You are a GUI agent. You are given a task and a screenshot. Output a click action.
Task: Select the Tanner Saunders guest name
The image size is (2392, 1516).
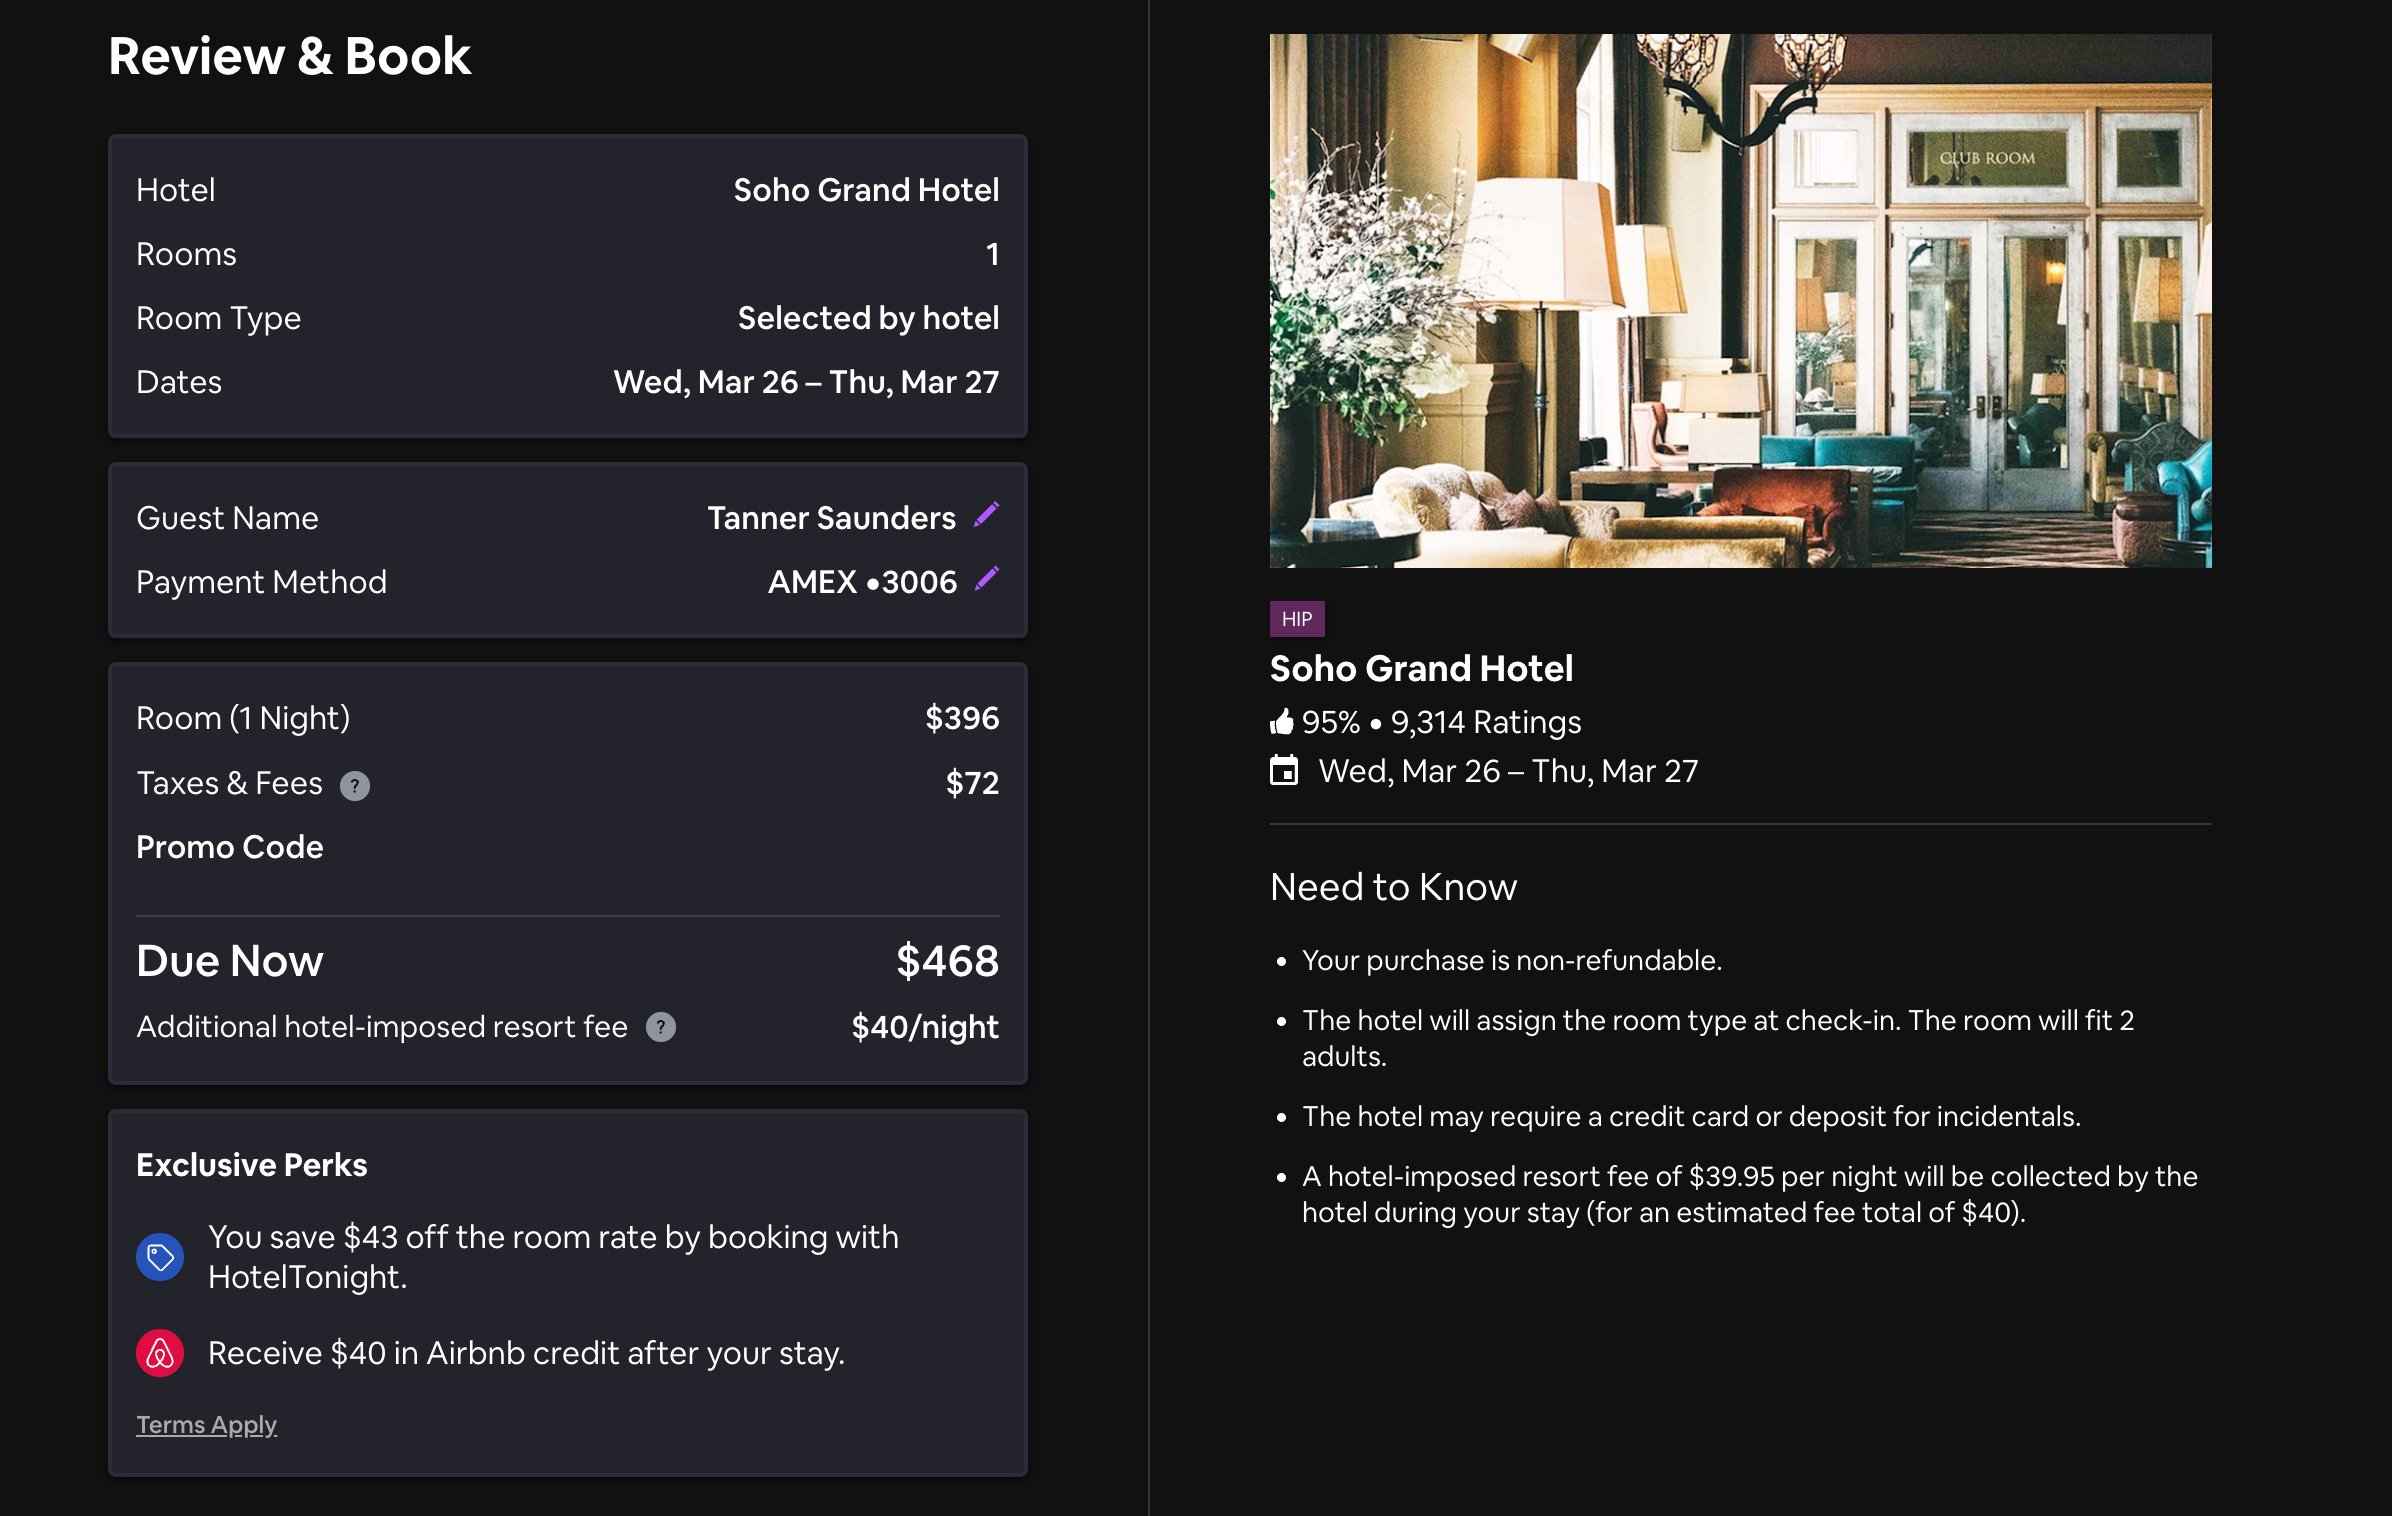(x=831, y=518)
